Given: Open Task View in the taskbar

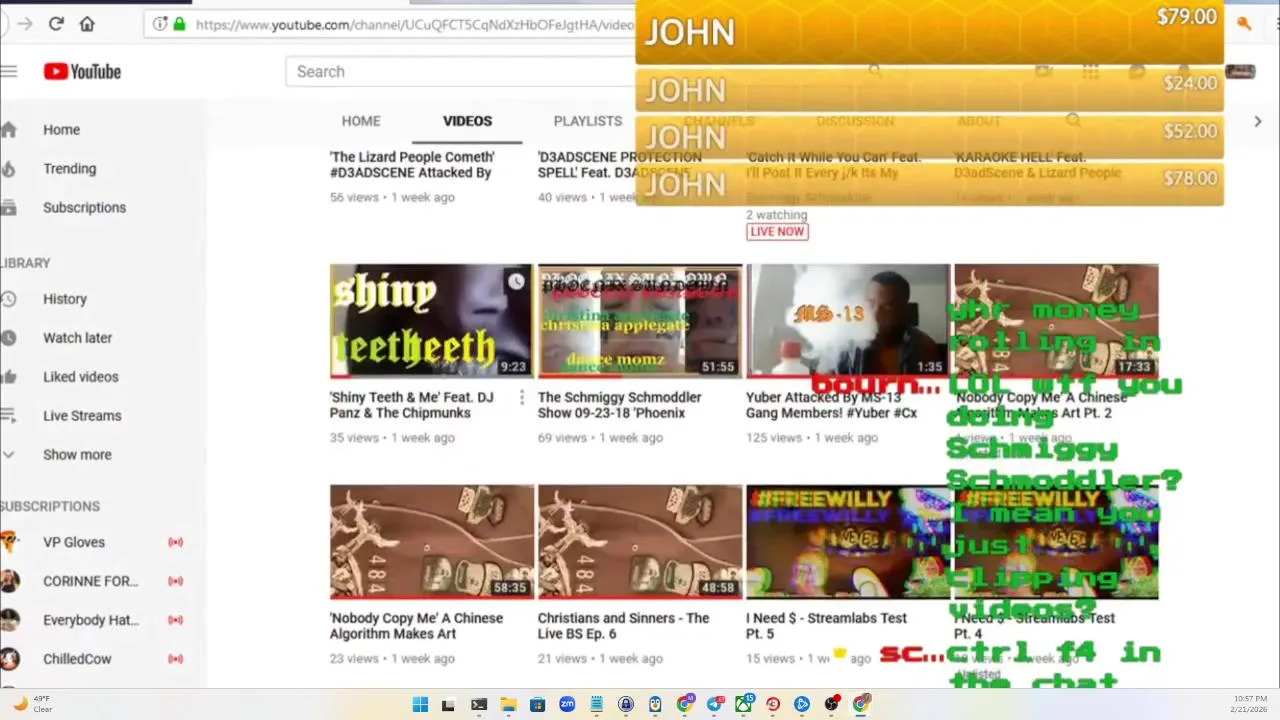Looking at the screenshot, I should click(448, 705).
